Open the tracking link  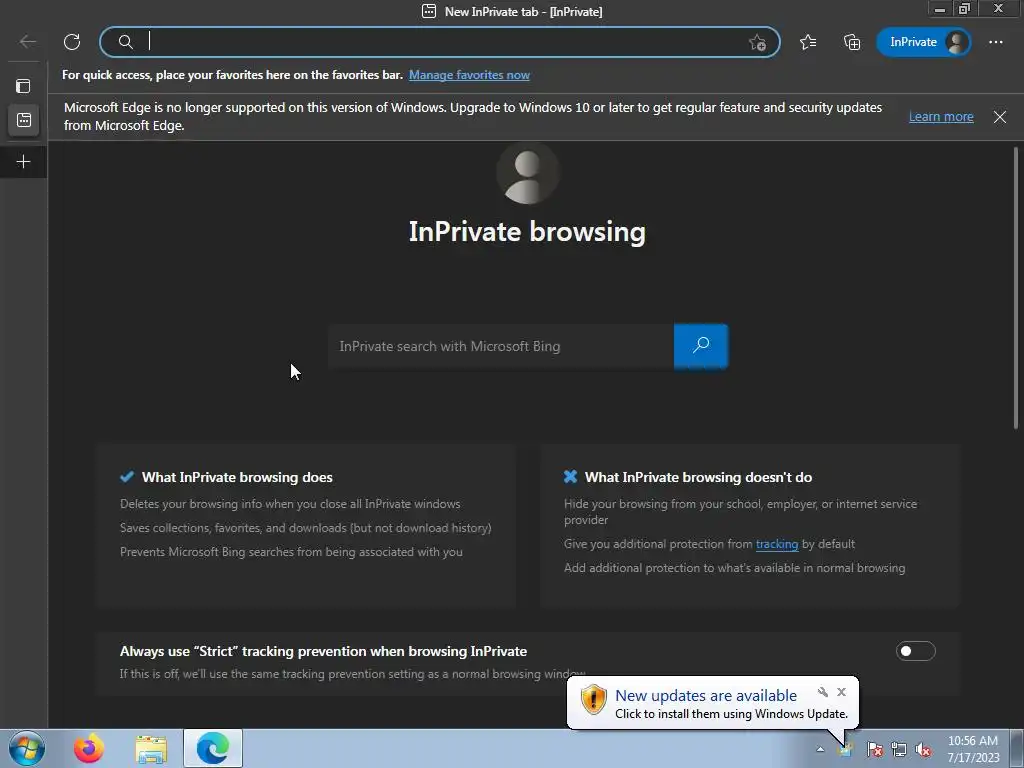click(x=776, y=544)
